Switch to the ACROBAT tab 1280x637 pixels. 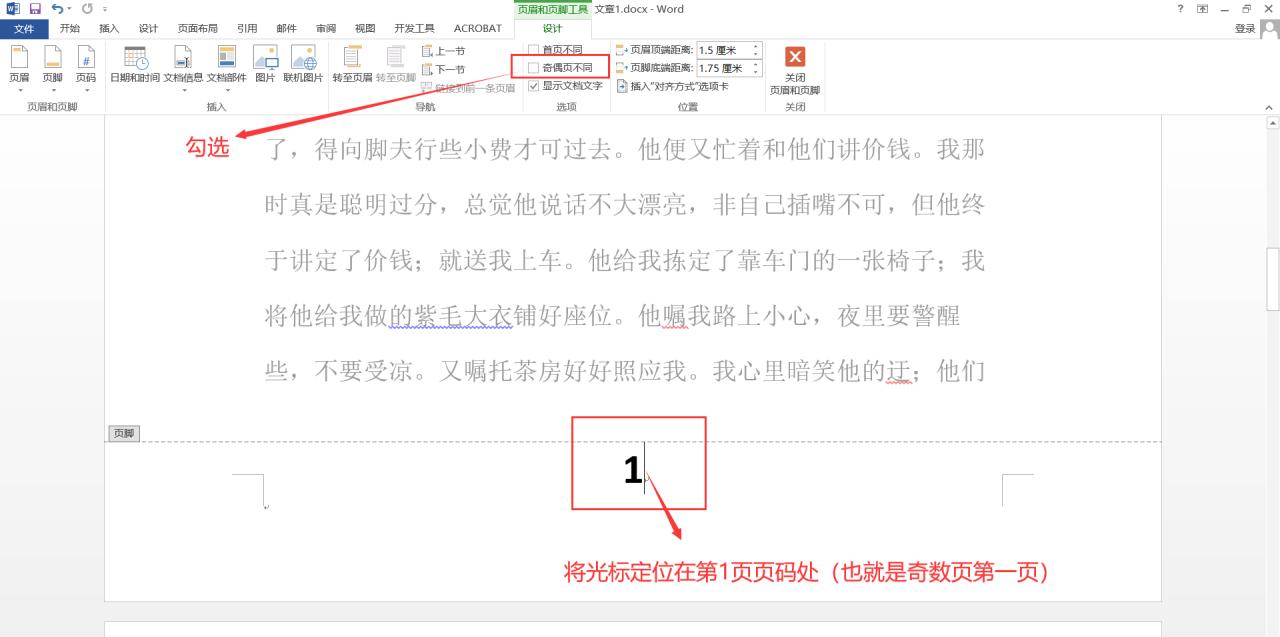478,29
